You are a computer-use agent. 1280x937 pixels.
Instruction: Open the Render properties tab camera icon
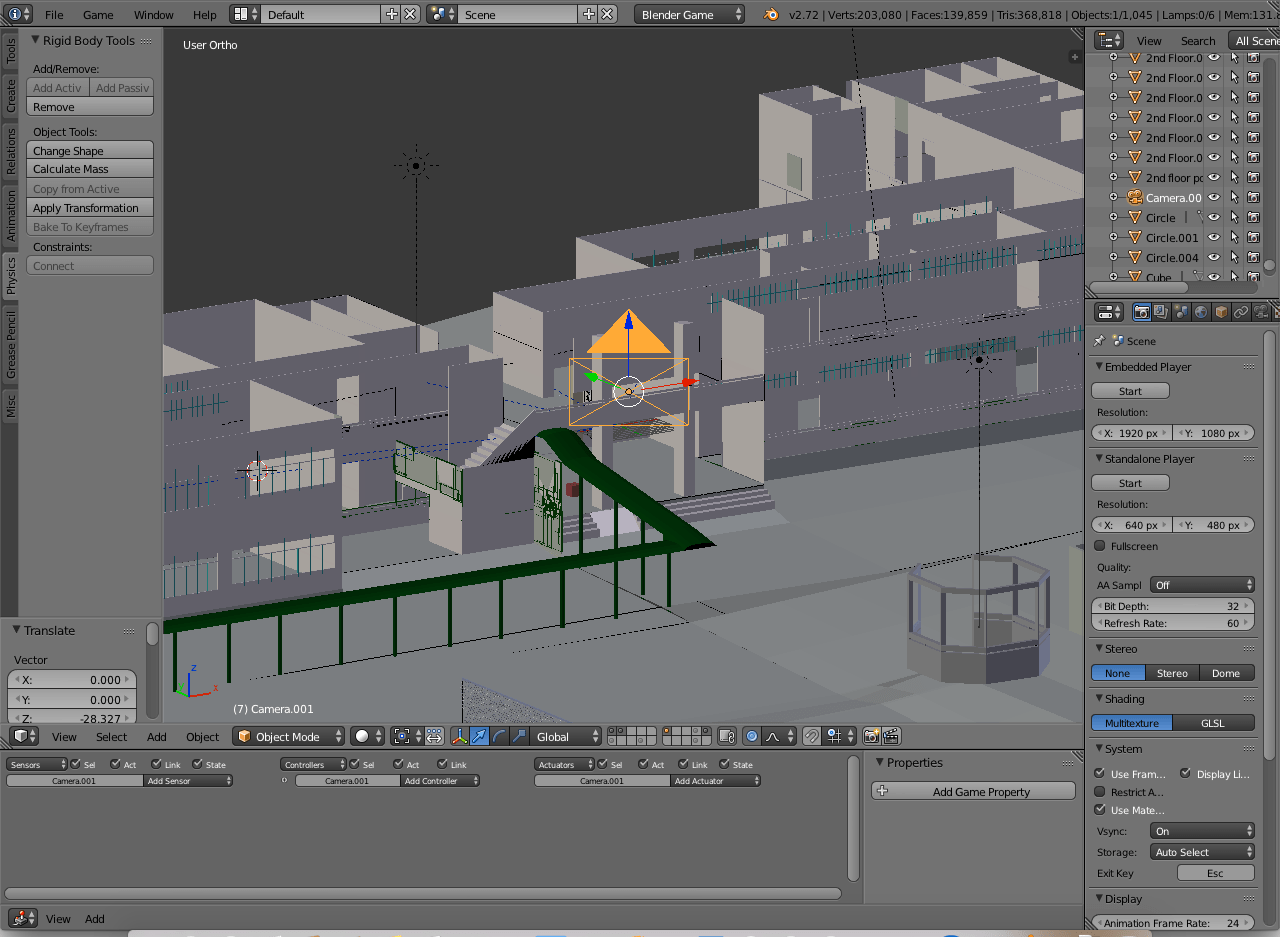coord(1141,312)
